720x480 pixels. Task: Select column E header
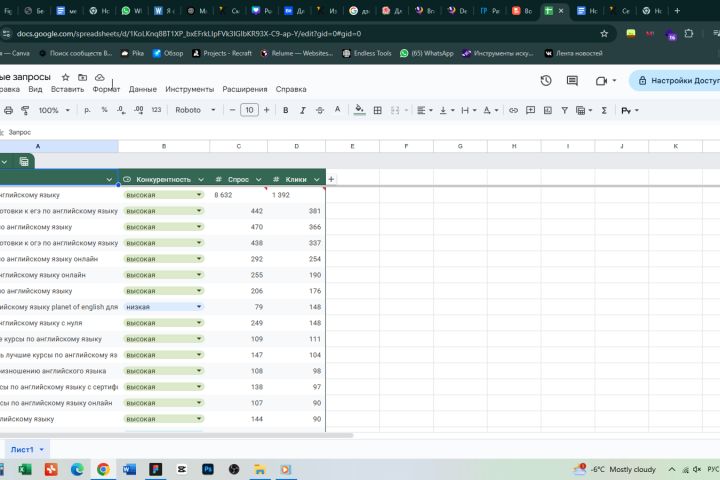click(x=352, y=146)
